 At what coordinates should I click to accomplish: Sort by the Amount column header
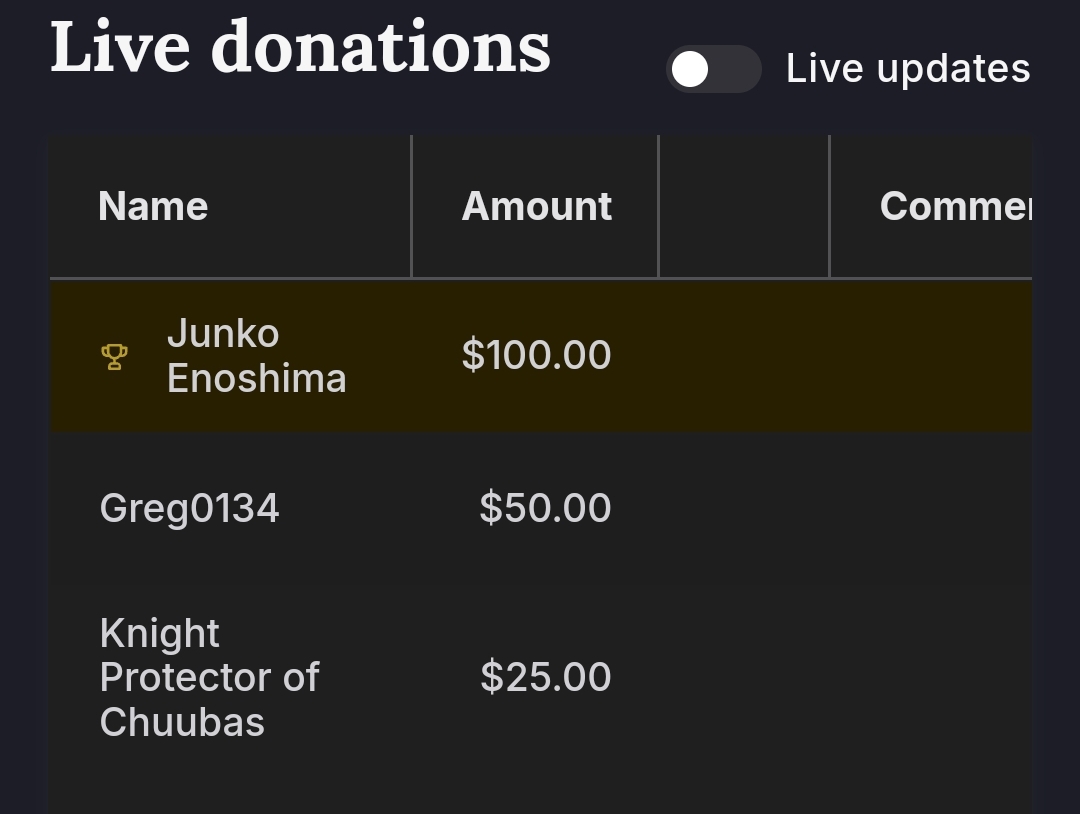(537, 206)
